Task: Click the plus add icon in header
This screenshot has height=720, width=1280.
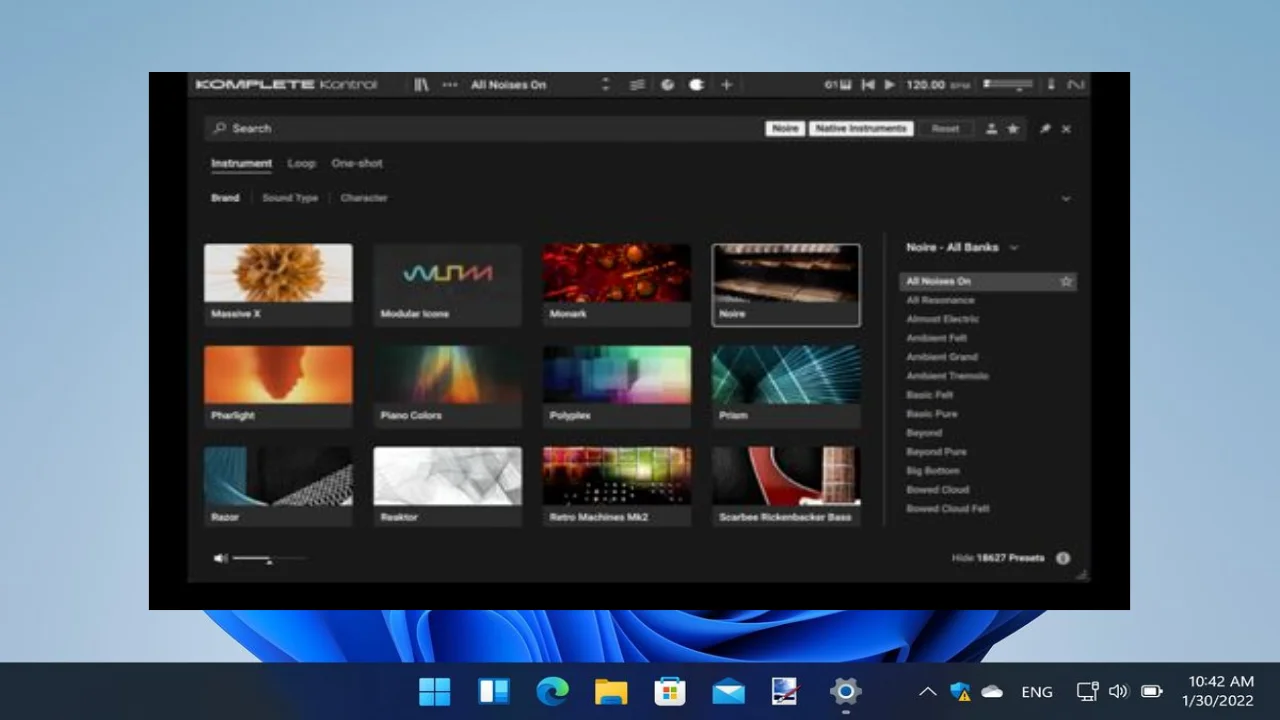Action: [727, 85]
